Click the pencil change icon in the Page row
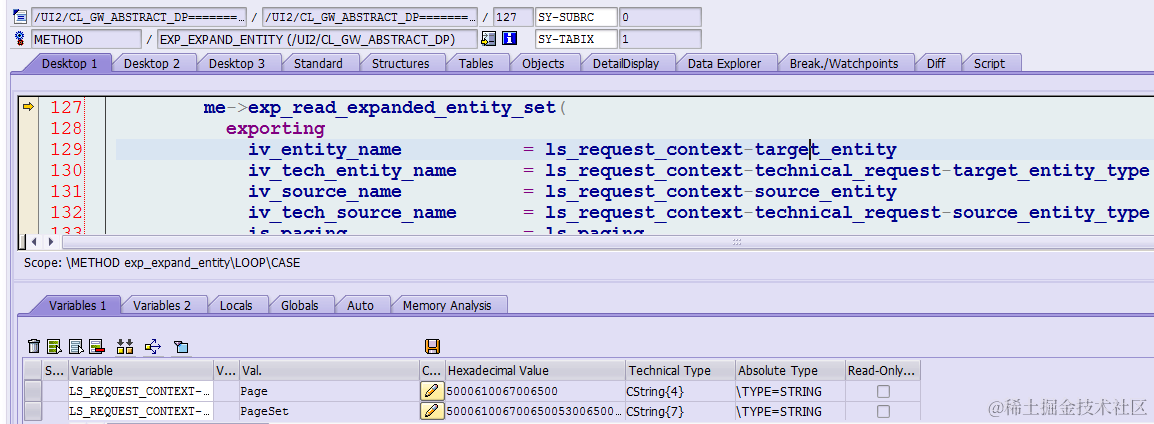 [432, 391]
